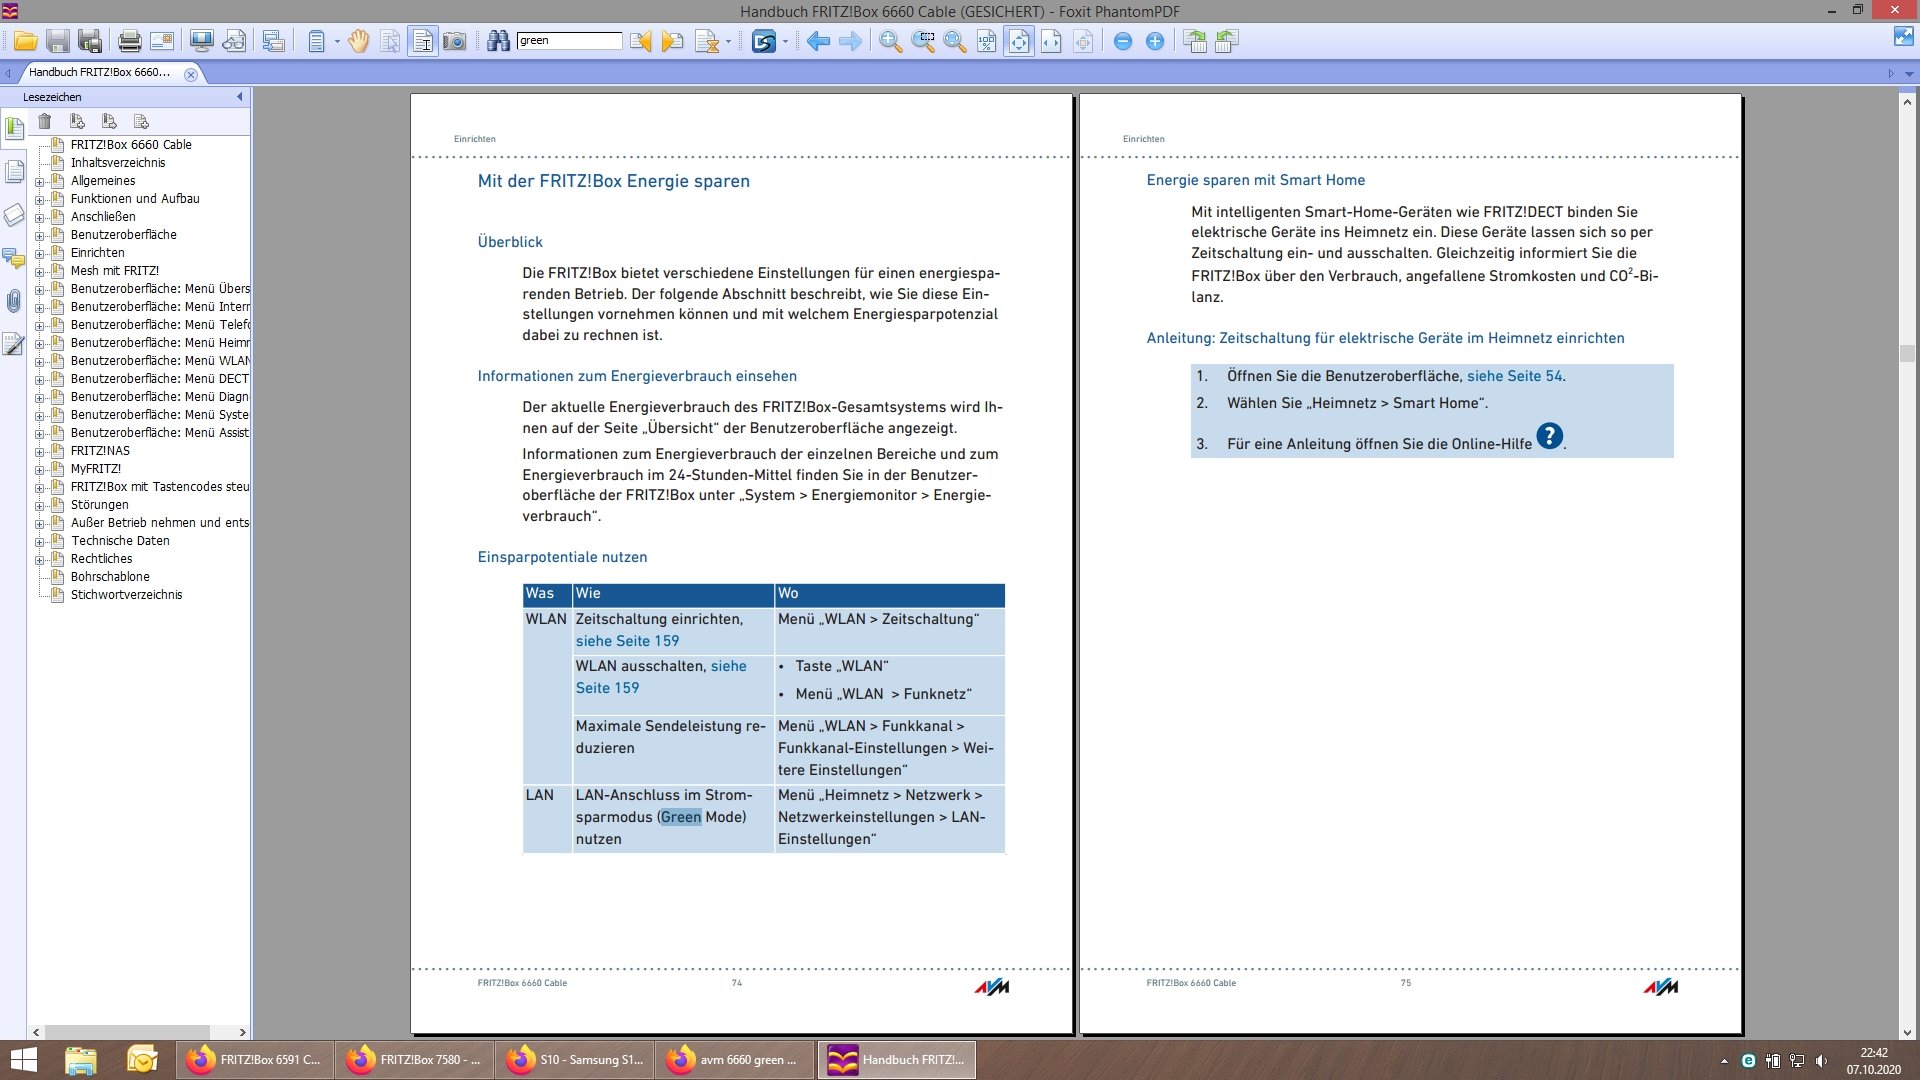1920x1080 pixels.
Task: Jump to next search result arrow
Action: [x=673, y=41]
